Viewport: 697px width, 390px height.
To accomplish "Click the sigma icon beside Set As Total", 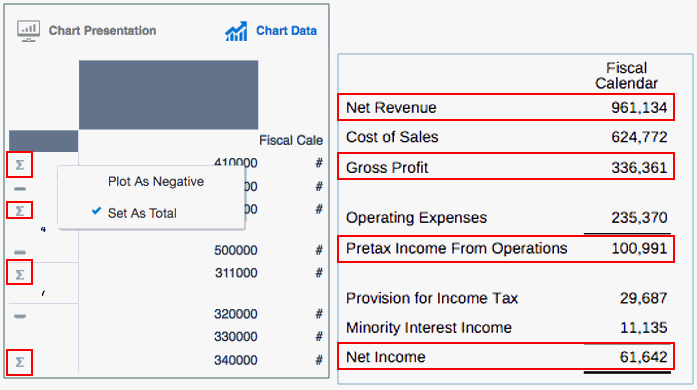I will [x=20, y=210].
